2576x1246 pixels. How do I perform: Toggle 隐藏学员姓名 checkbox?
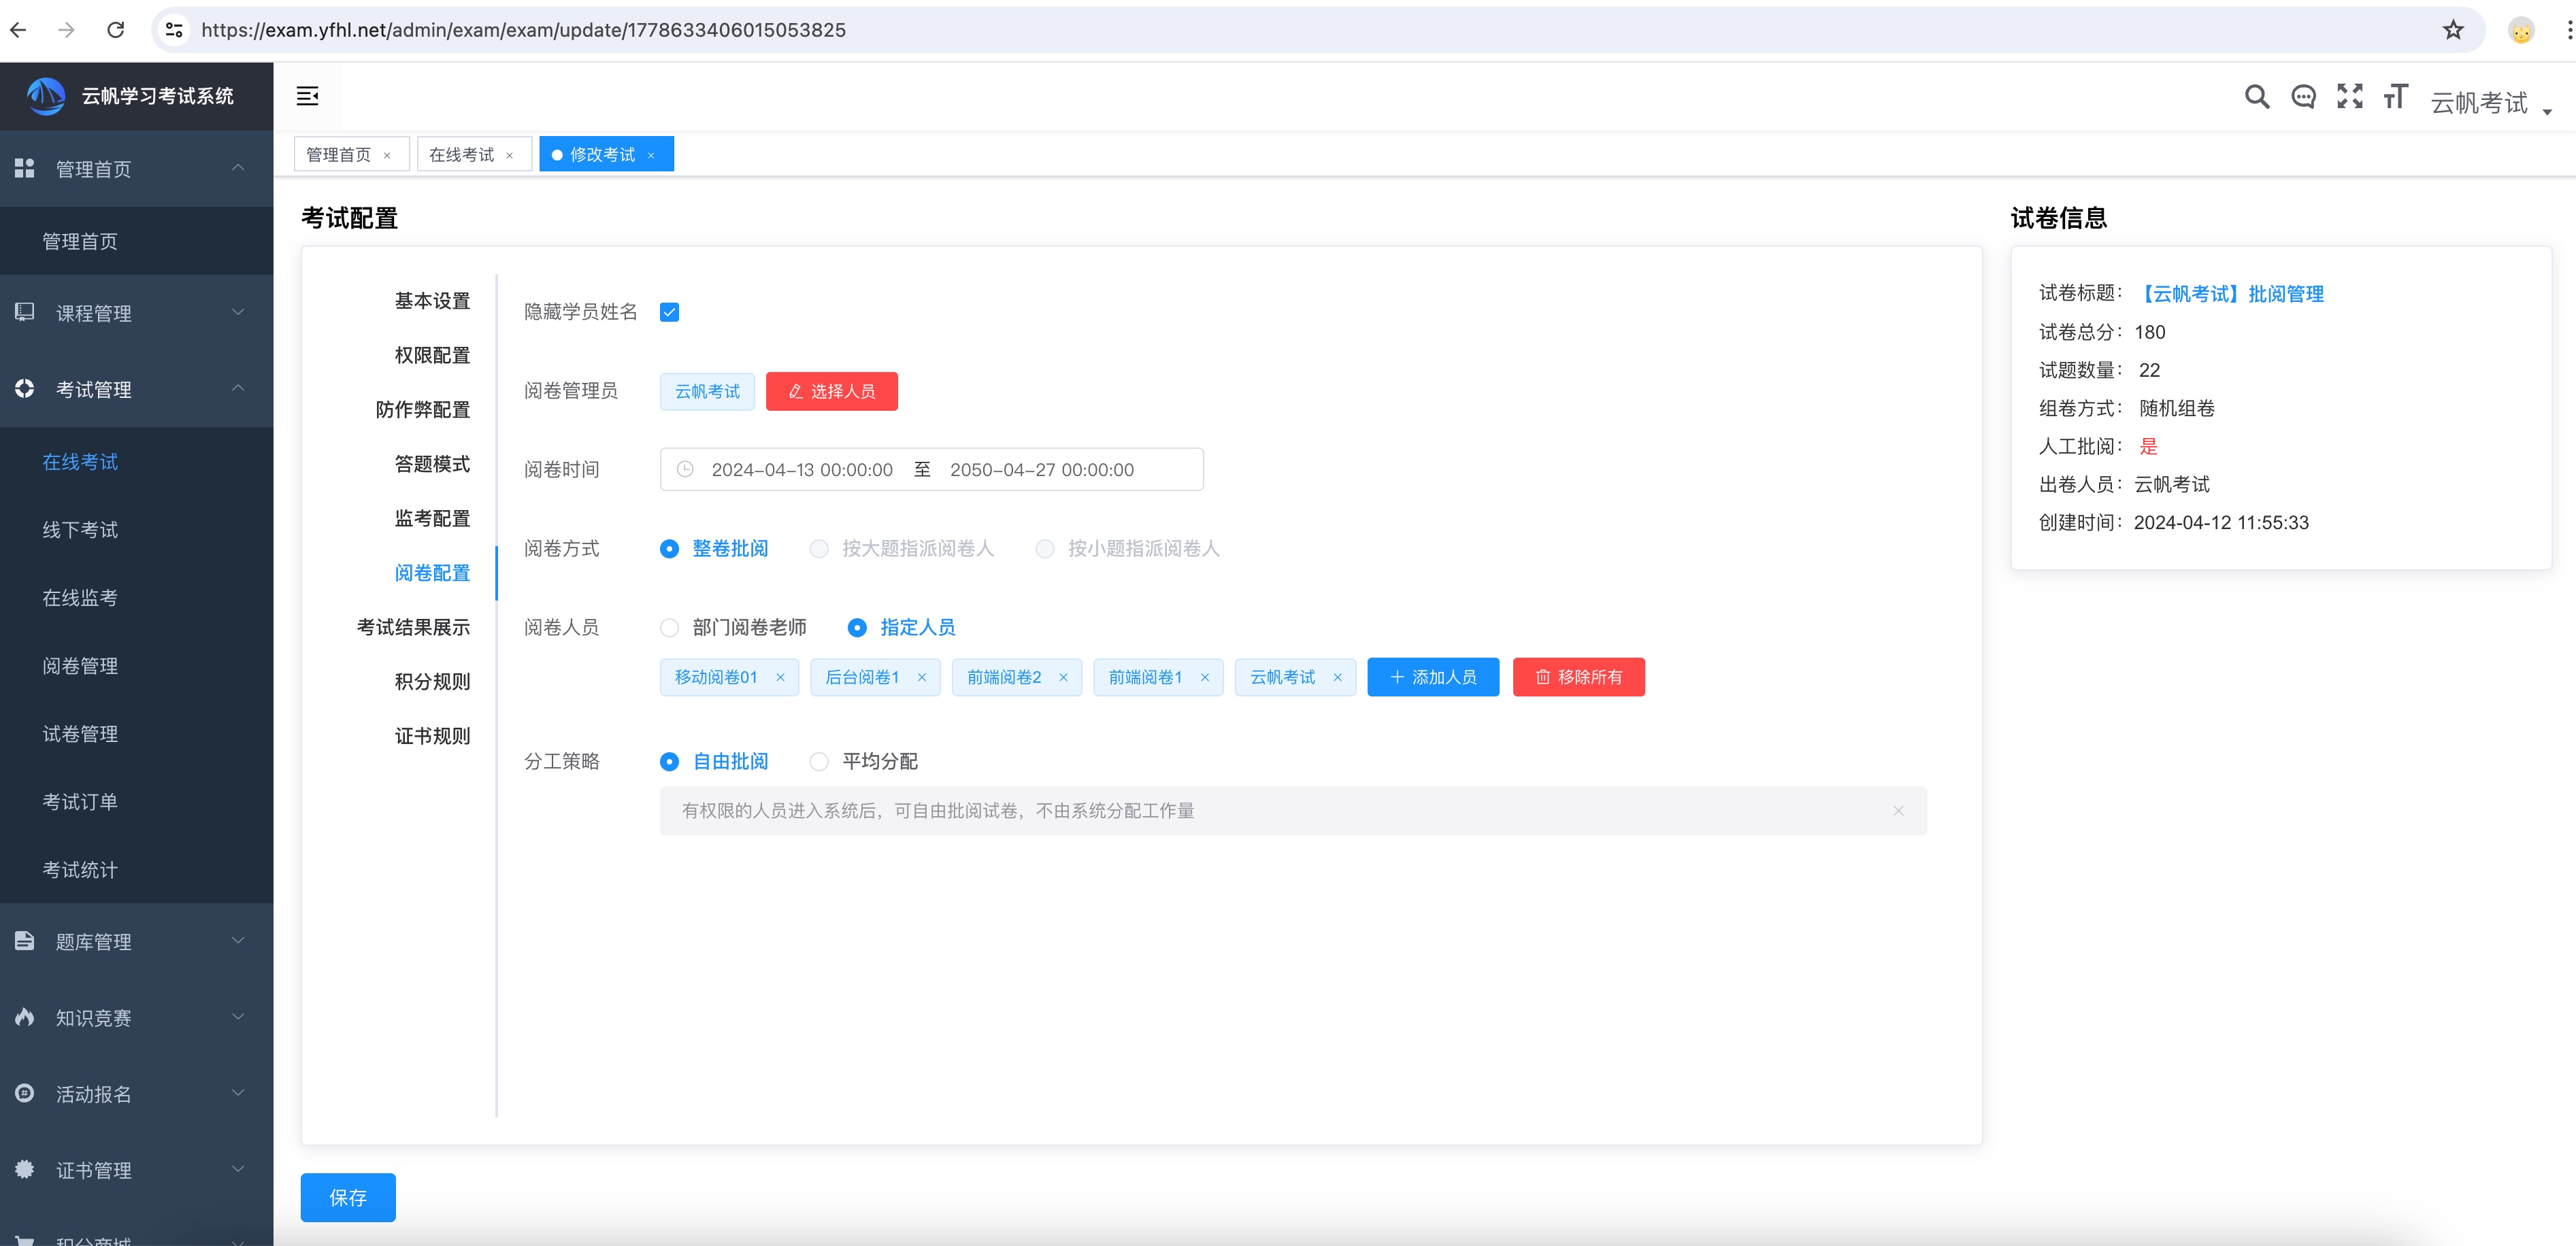[669, 312]
